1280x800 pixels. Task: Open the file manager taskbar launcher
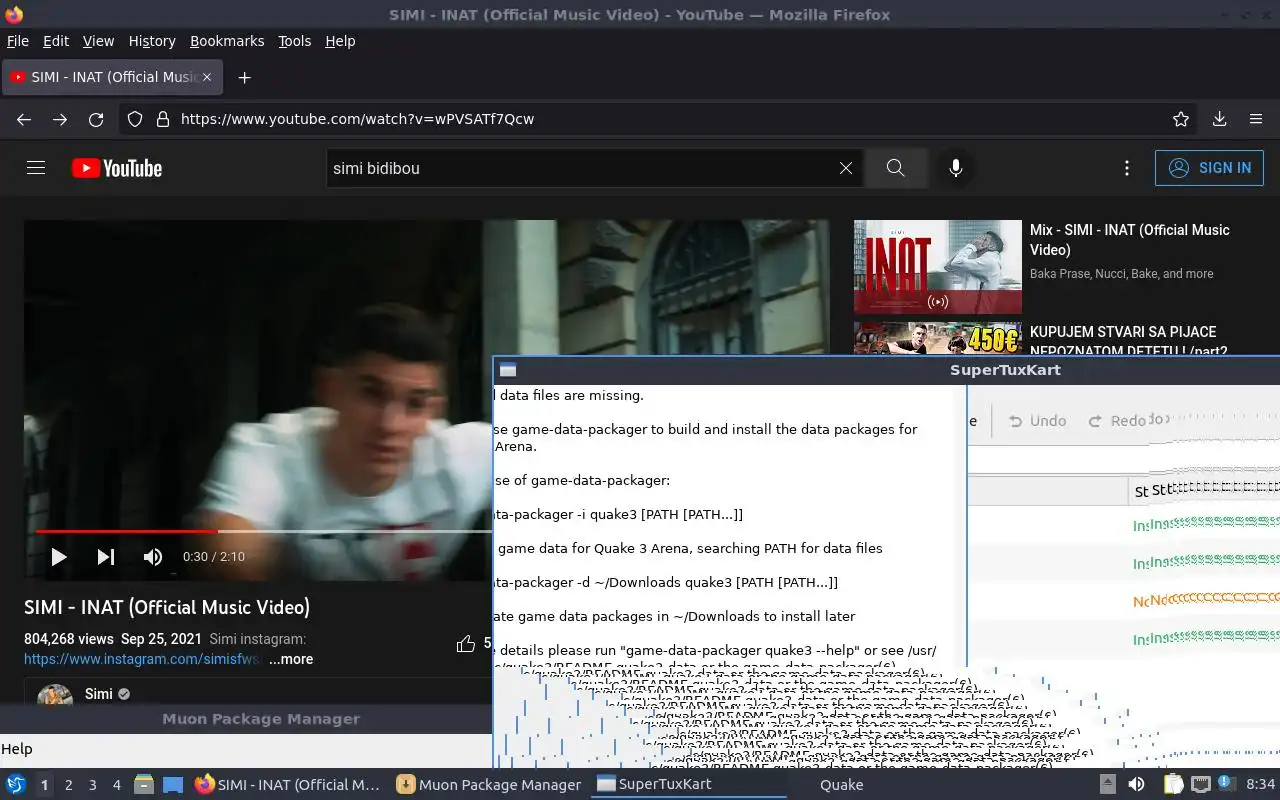(144, 785)
